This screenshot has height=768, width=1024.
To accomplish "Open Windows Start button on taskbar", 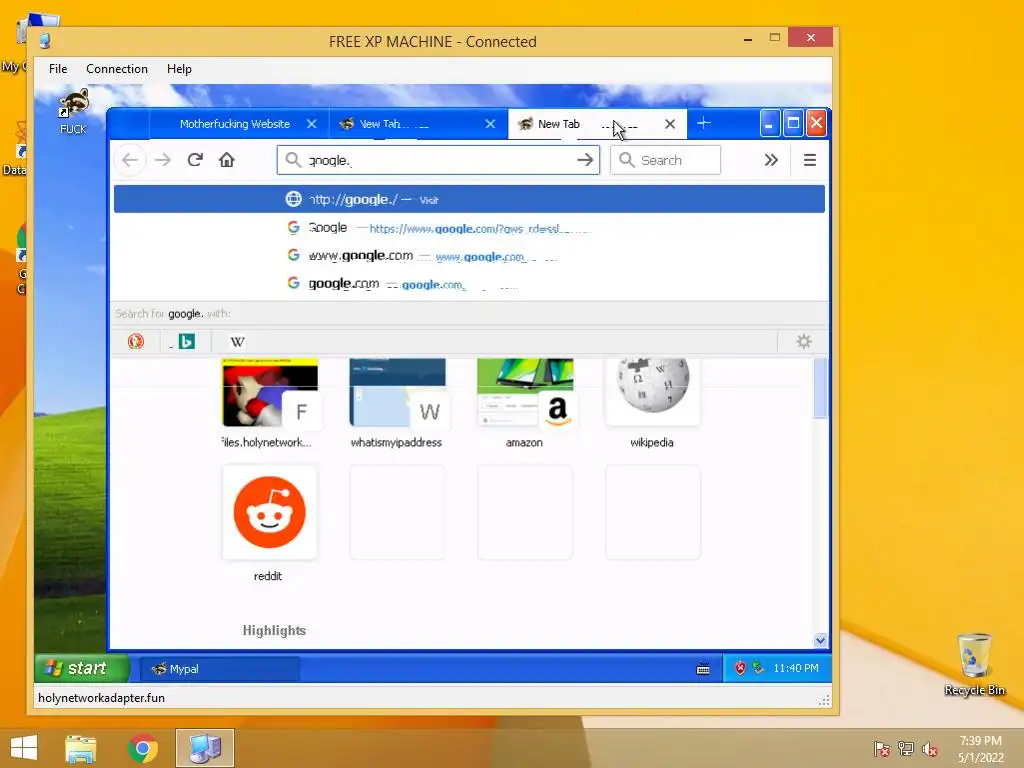I will [x=24, y=748].
